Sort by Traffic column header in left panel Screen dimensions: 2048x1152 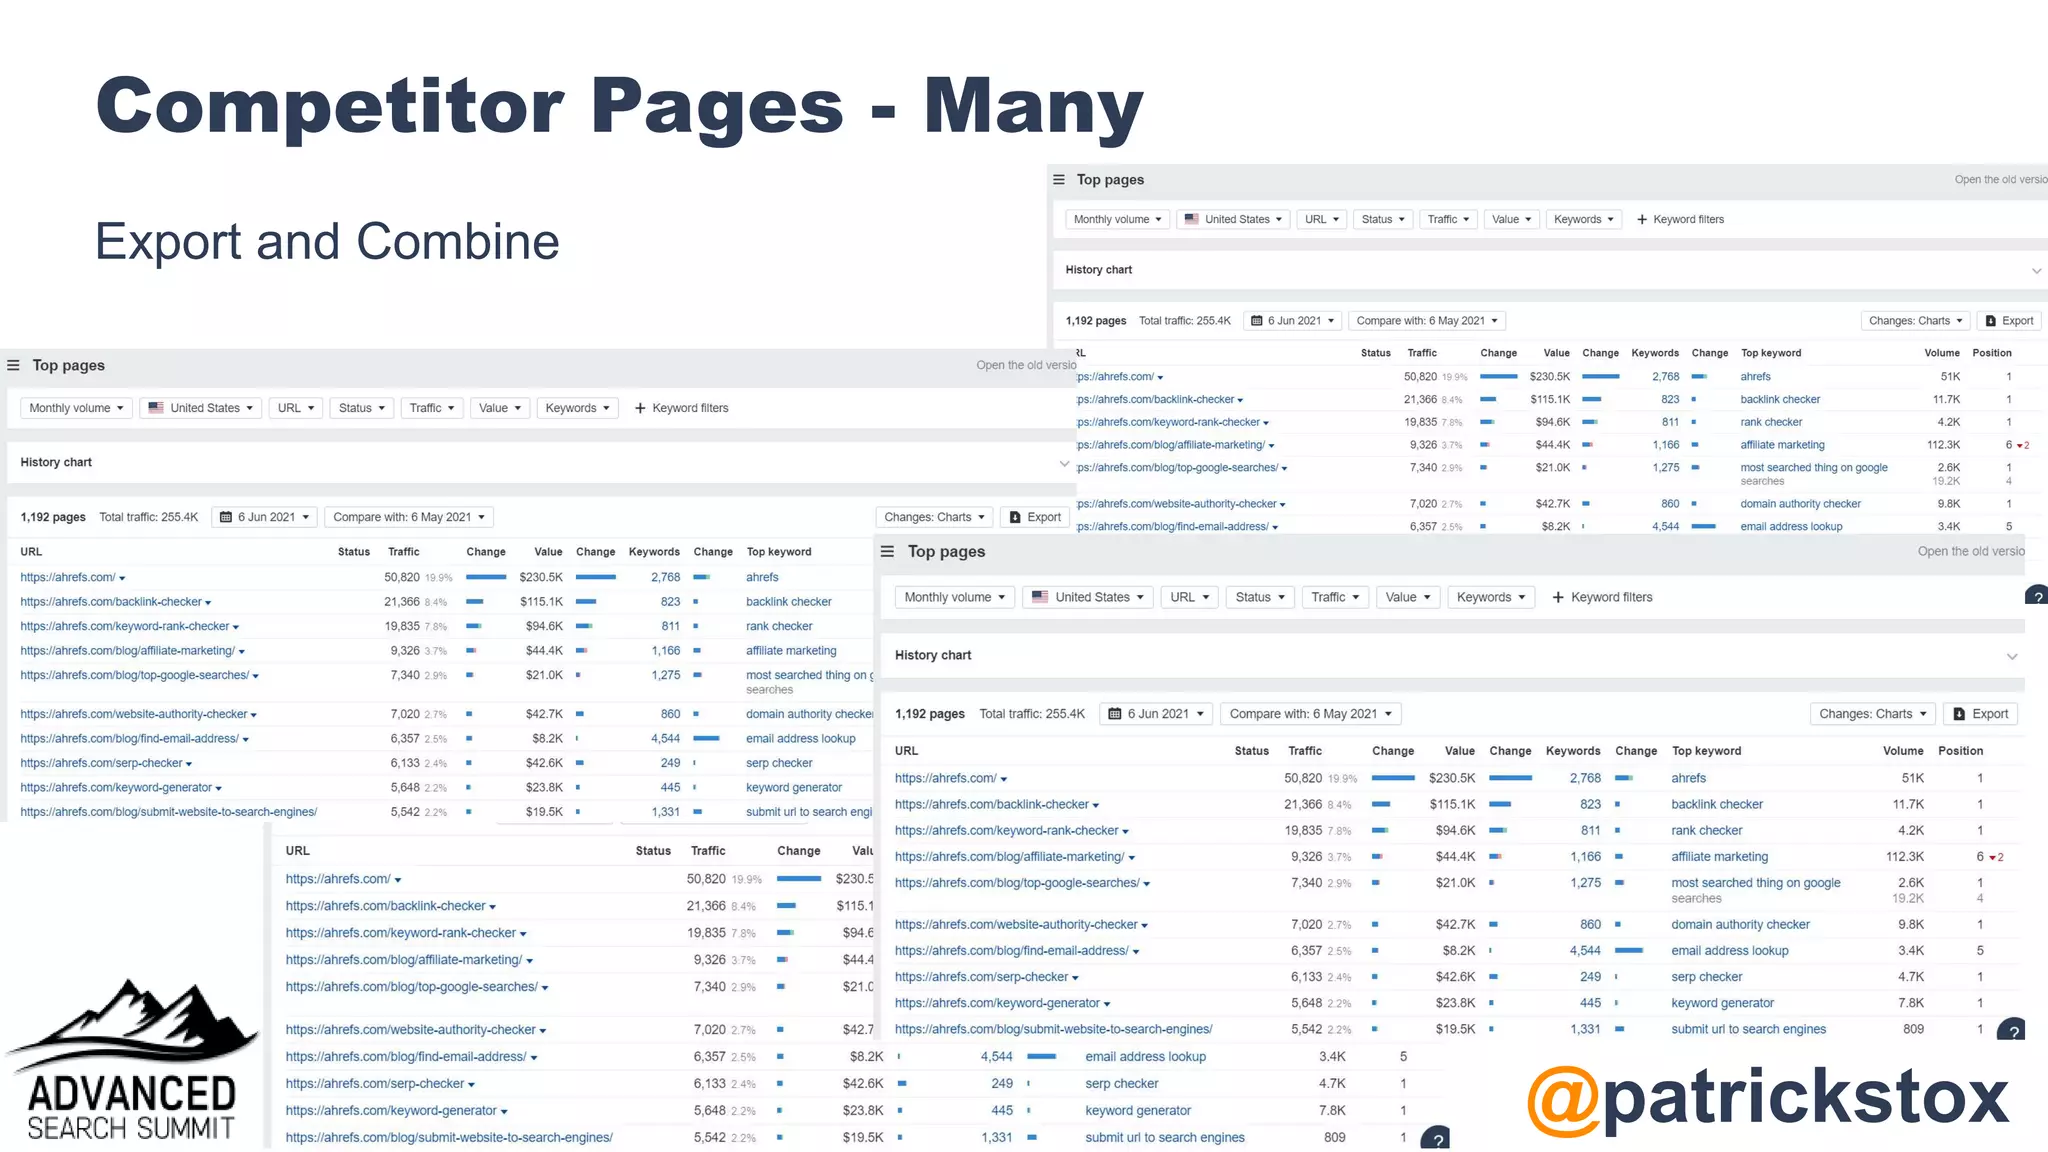[404, 552]
